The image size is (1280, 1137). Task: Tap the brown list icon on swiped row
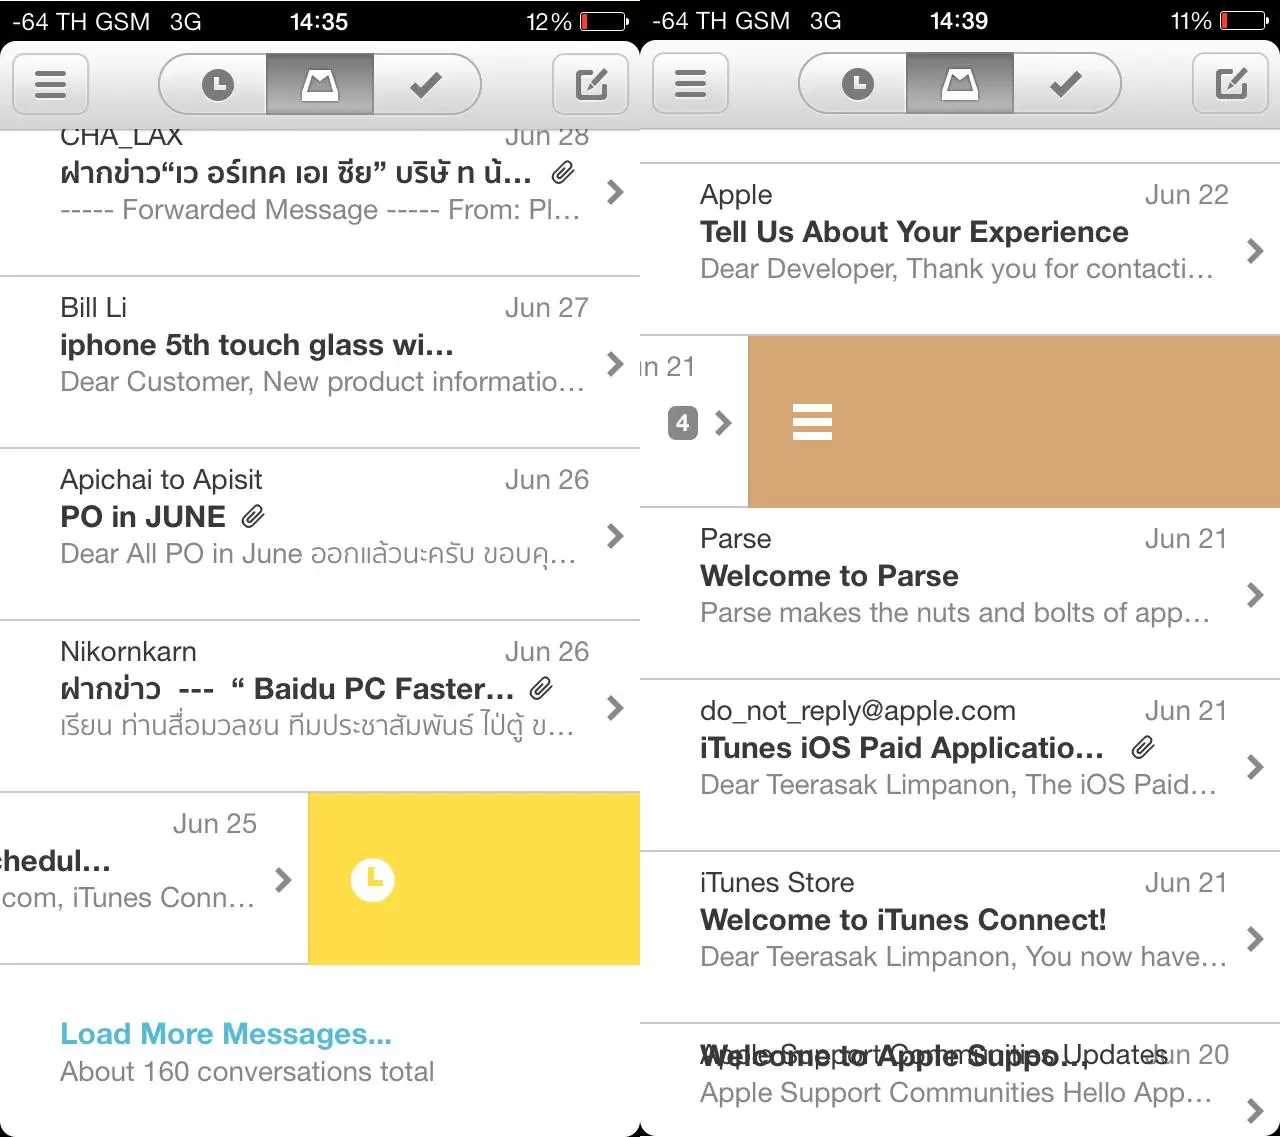812,422
